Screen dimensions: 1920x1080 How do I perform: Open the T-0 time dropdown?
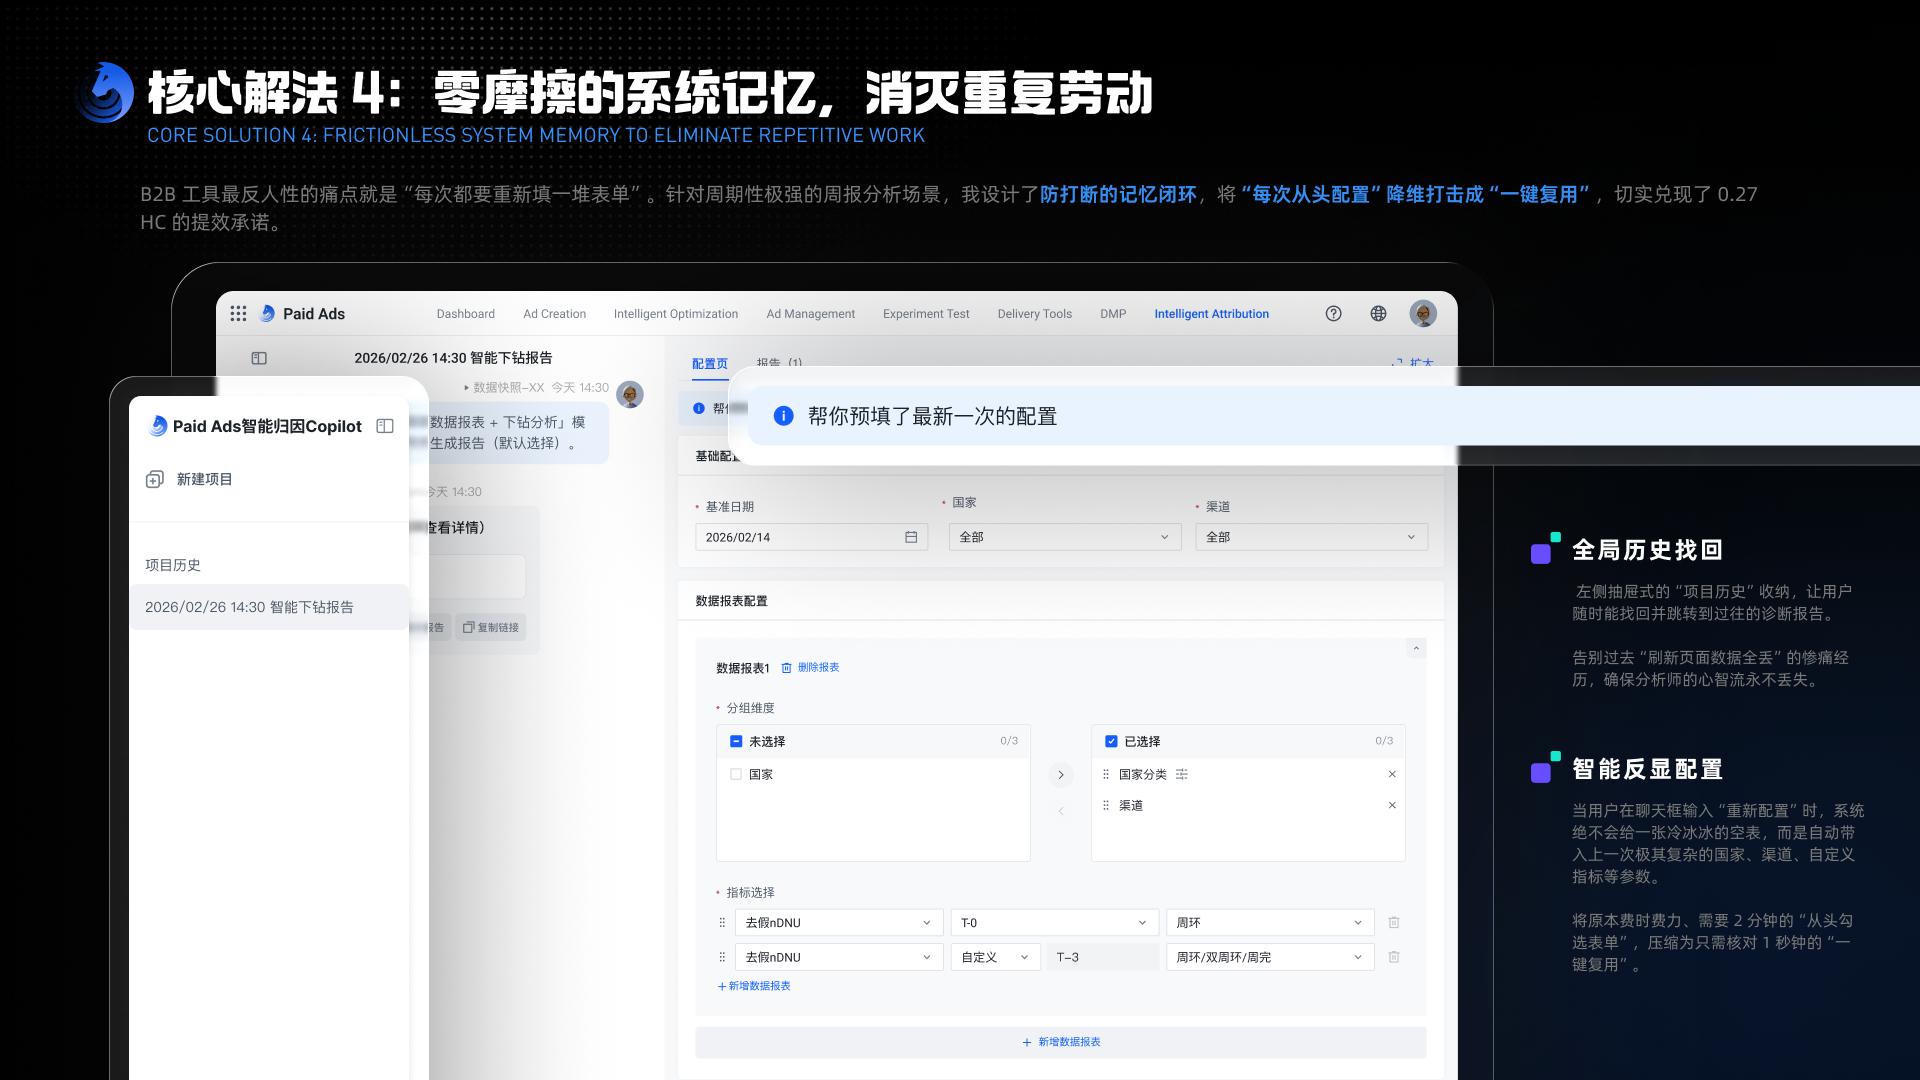(1054, 923)
